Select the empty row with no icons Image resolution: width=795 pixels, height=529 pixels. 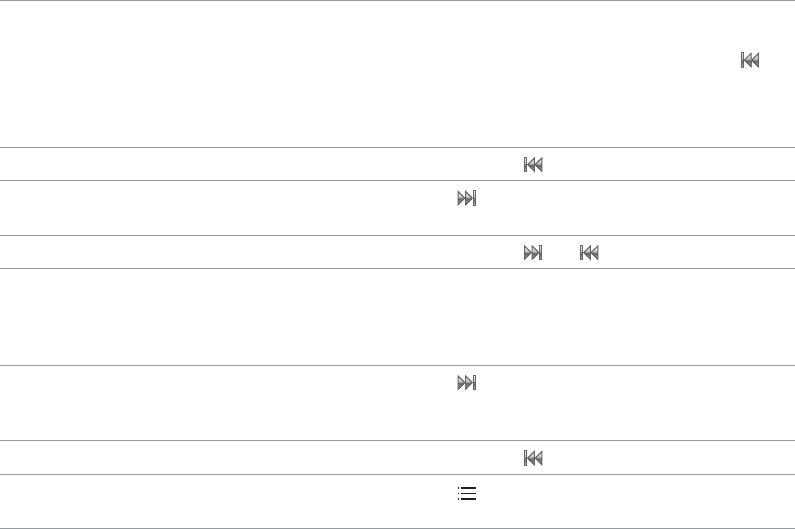[398, 316]
